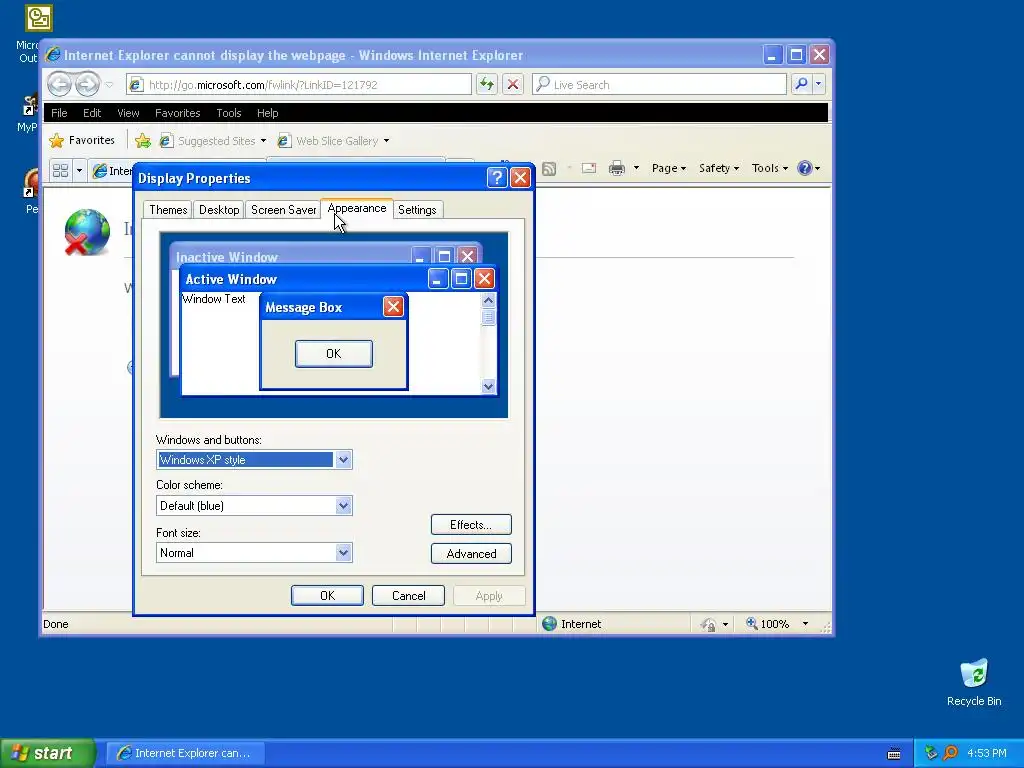This screenshot has width=1024, height=768.
Task: Click the Advanced button
Action: [x=471, y=554]
